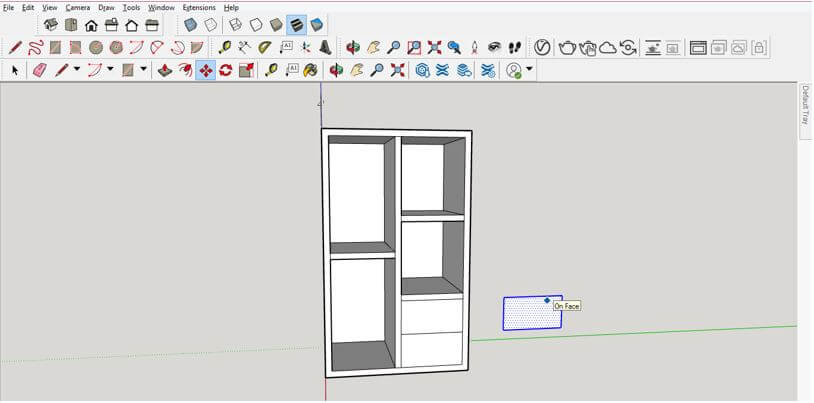Open the View menu

click(x=50, y=8)
